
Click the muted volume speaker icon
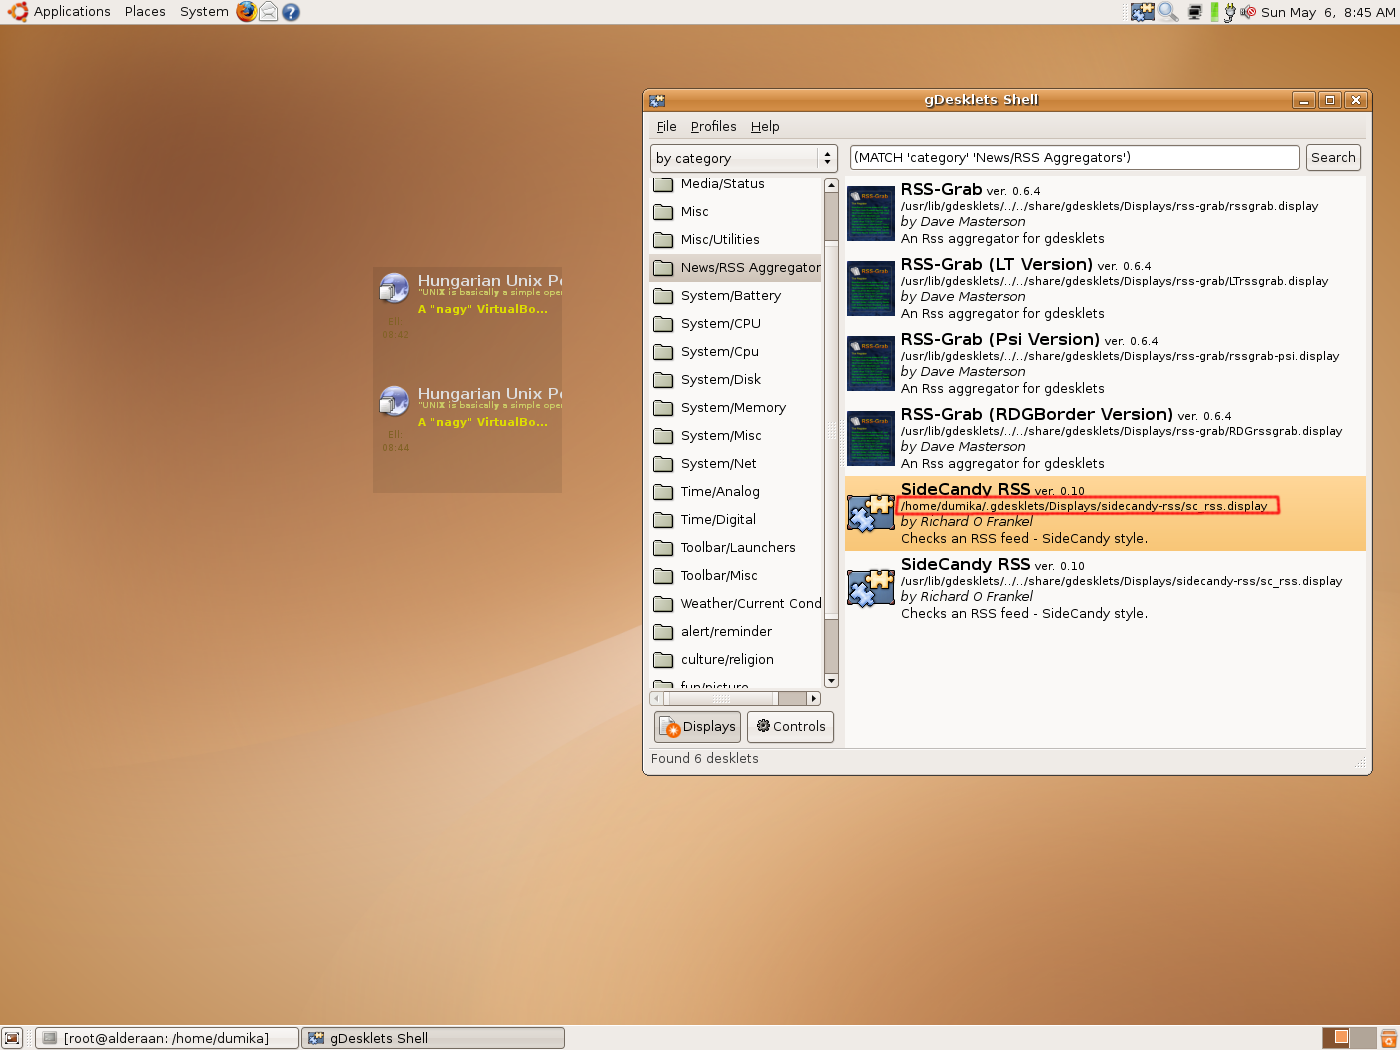click(x=1248, y=12)
